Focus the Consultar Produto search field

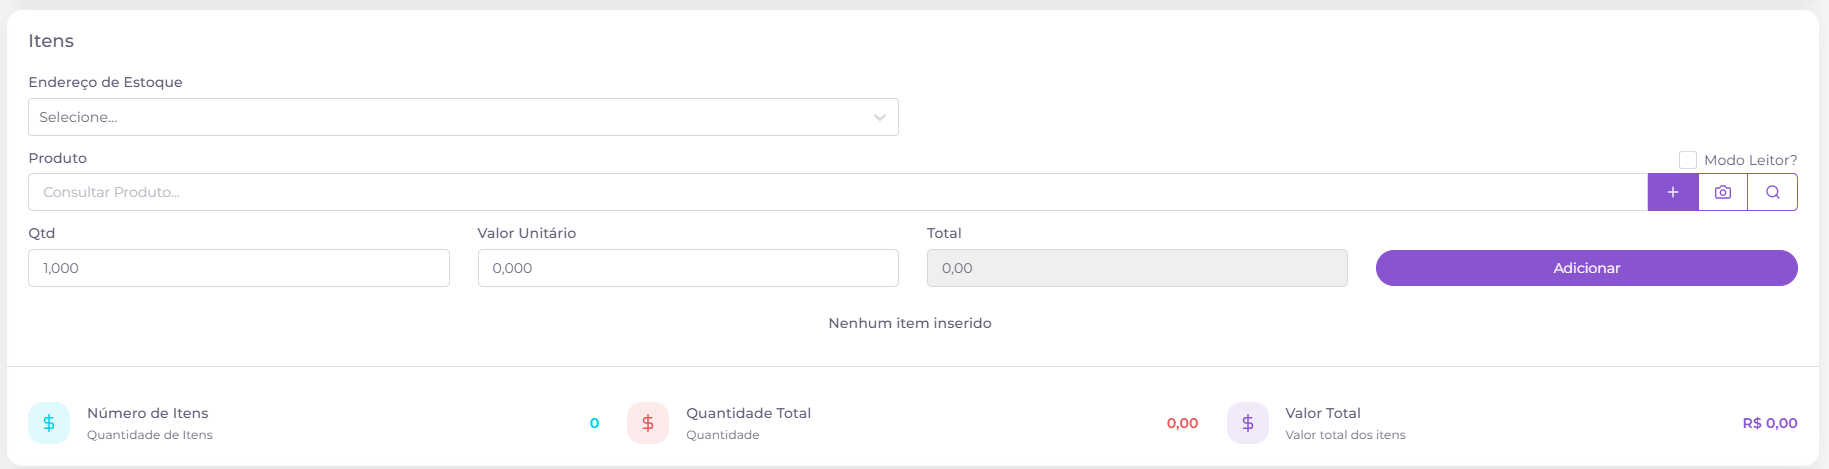click(838, 192)
